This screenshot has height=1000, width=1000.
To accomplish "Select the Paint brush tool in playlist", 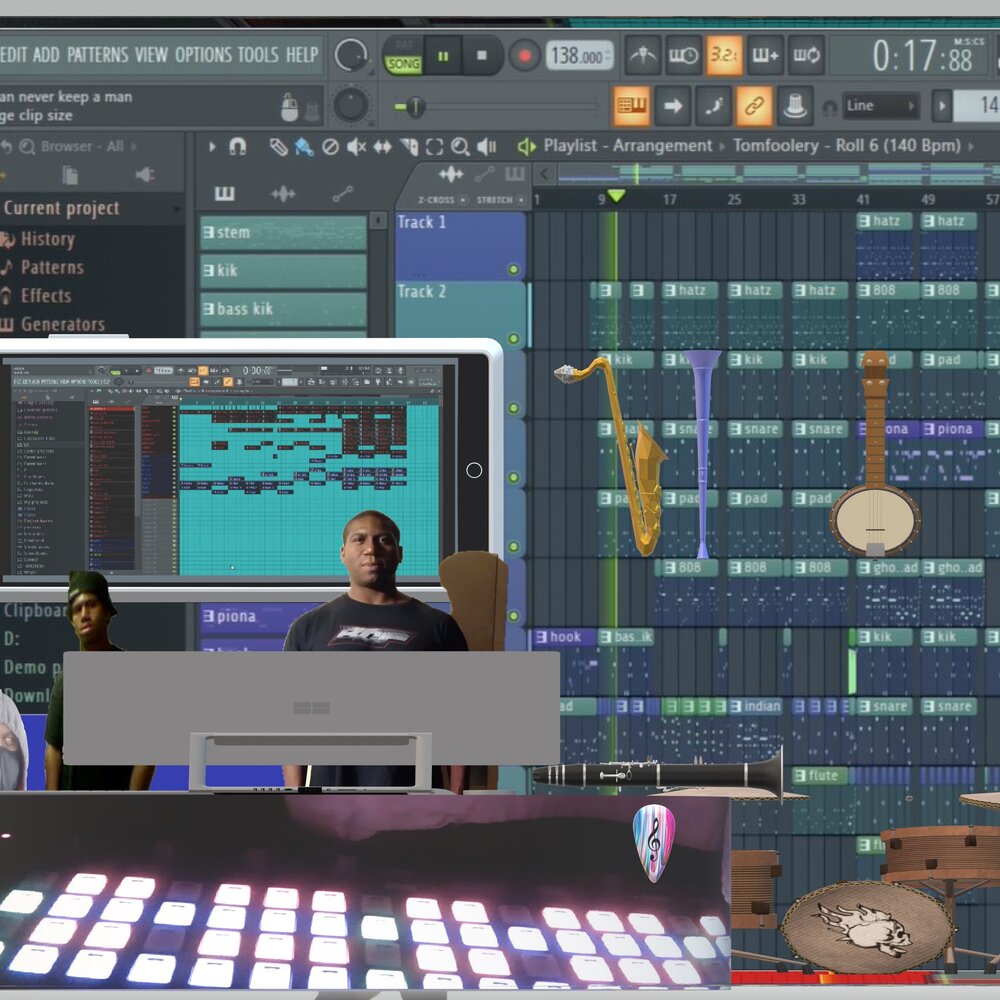I will point(304,147).
